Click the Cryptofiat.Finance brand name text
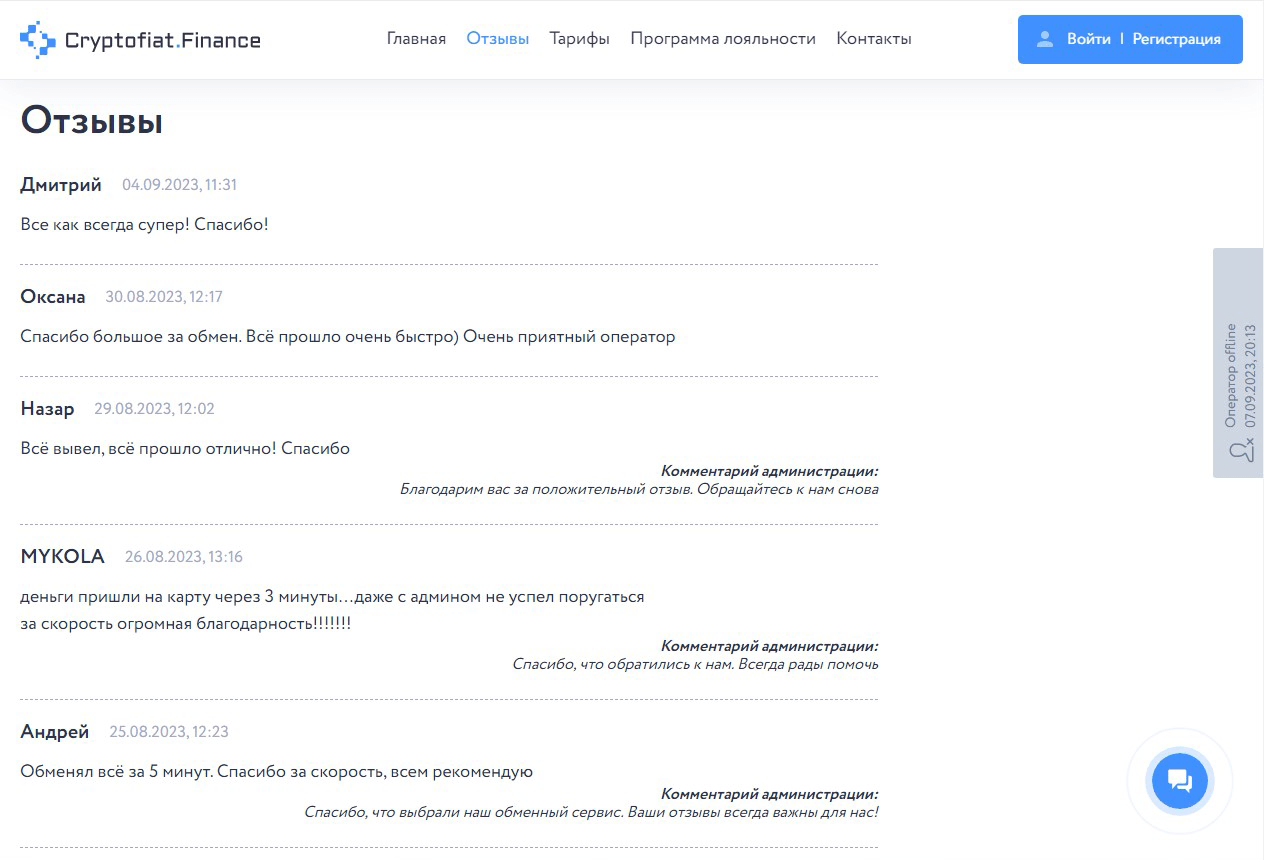1264x860 pixels. click(x=162, y=40)
